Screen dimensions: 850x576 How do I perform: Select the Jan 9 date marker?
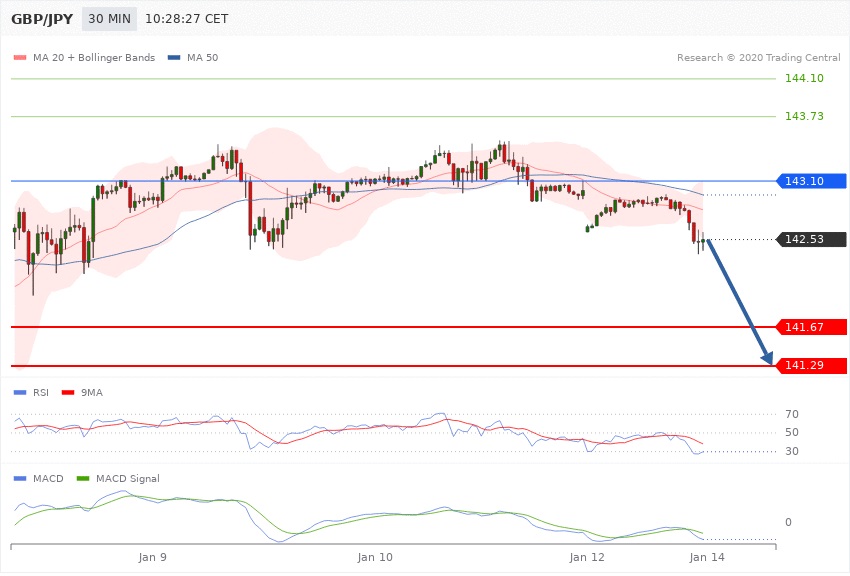click(x=153, y=556)
